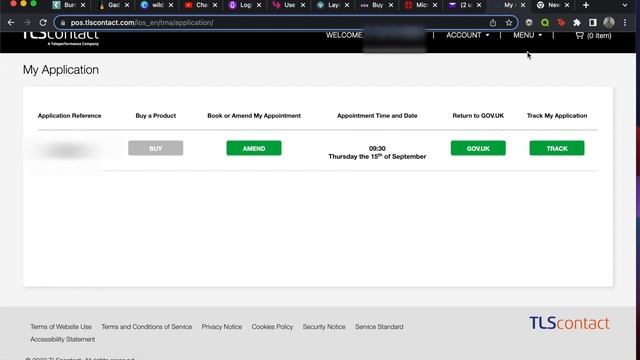Image resolution: width=640 pixels, height=360 pixels.
Task: Click the browser forward arrow
Action: click(27, 22)
